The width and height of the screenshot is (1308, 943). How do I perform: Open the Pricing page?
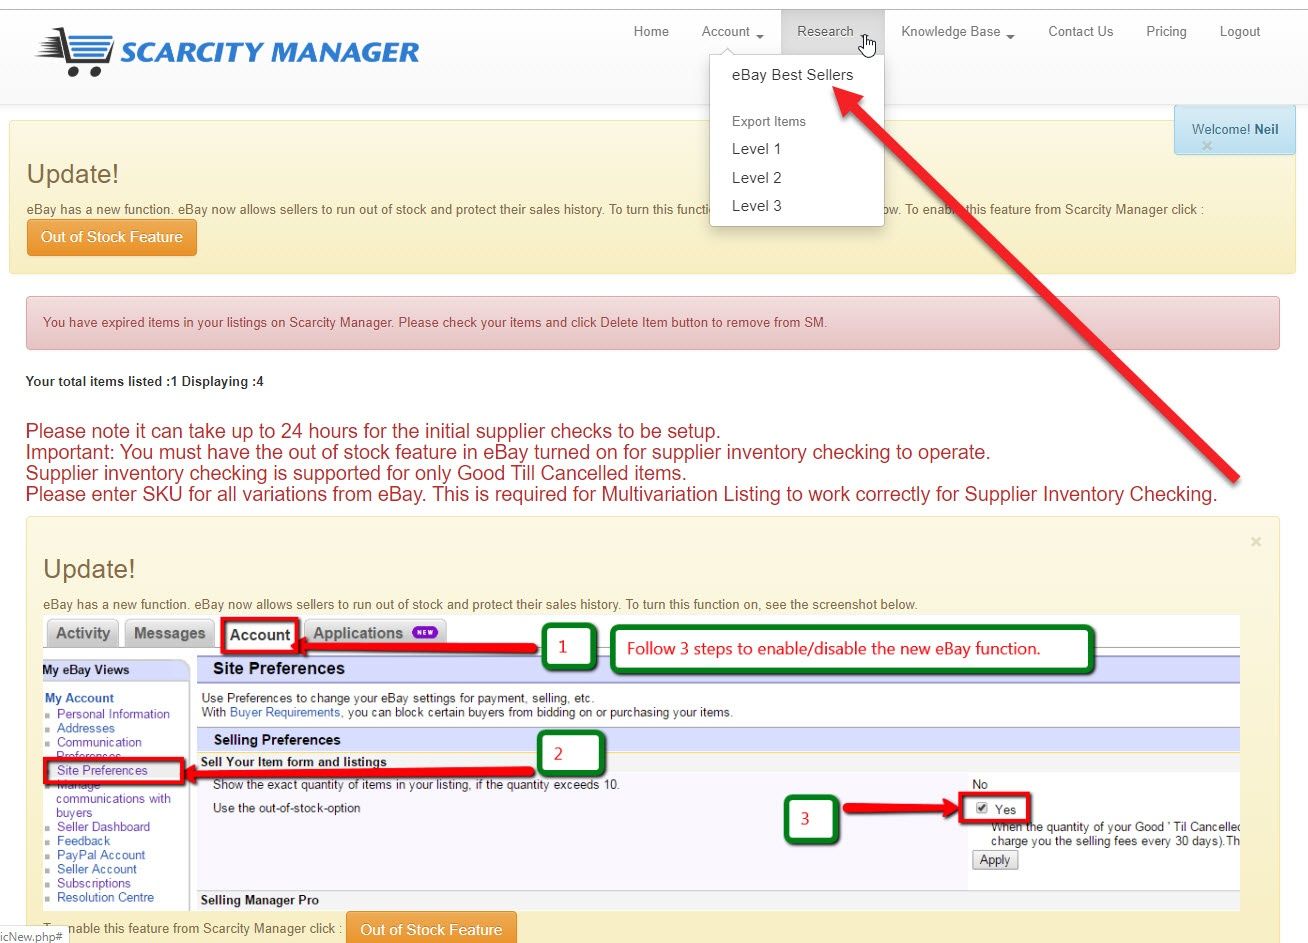coord(1166,32)
